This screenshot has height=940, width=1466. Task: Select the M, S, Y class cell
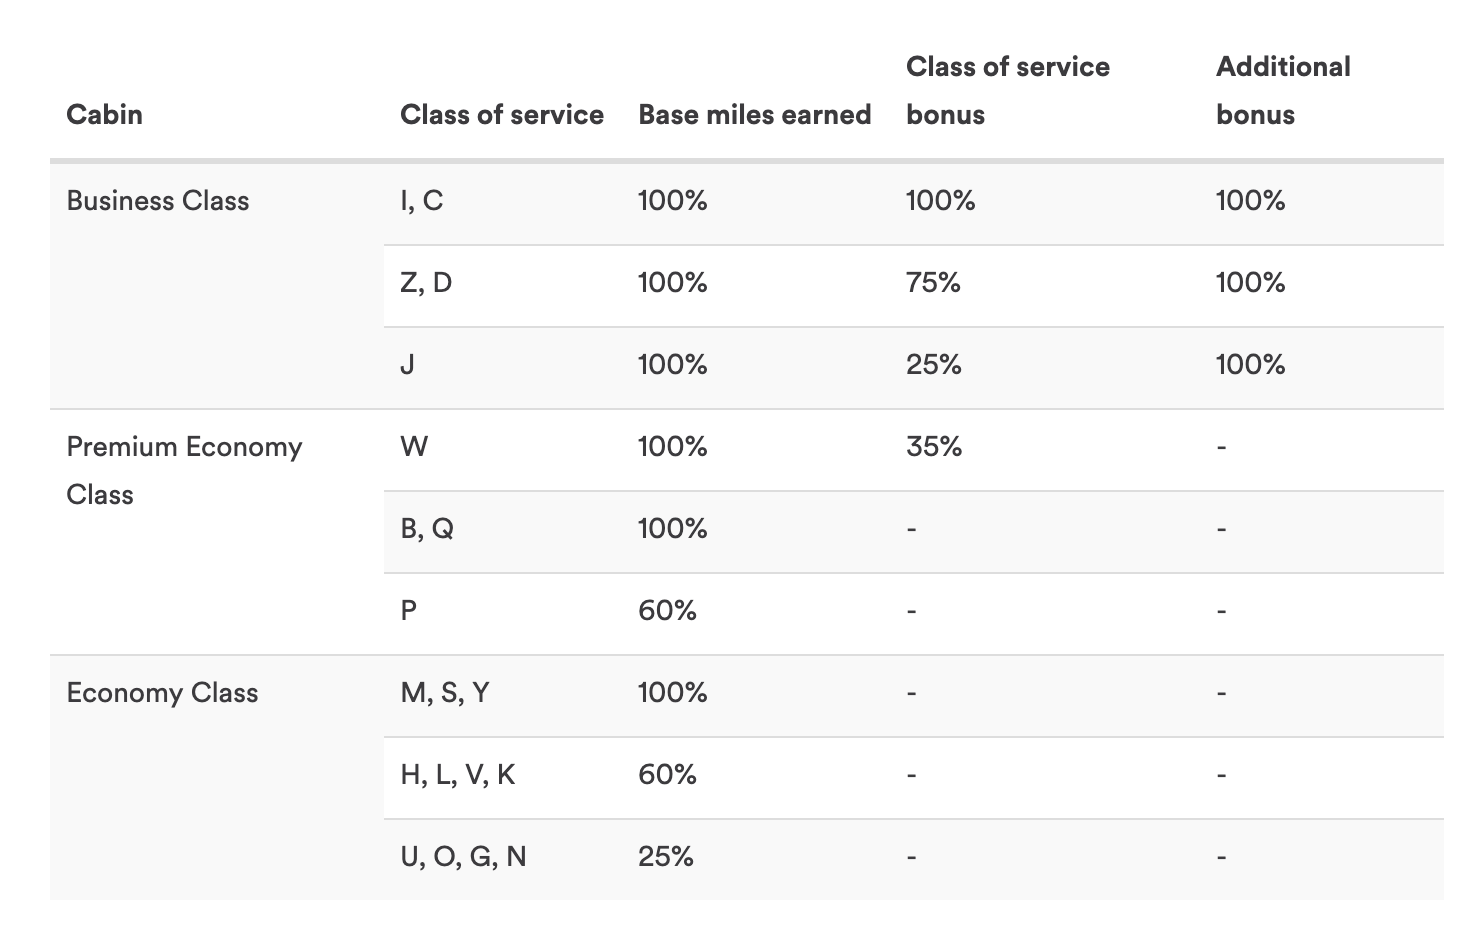coord(445,693)
